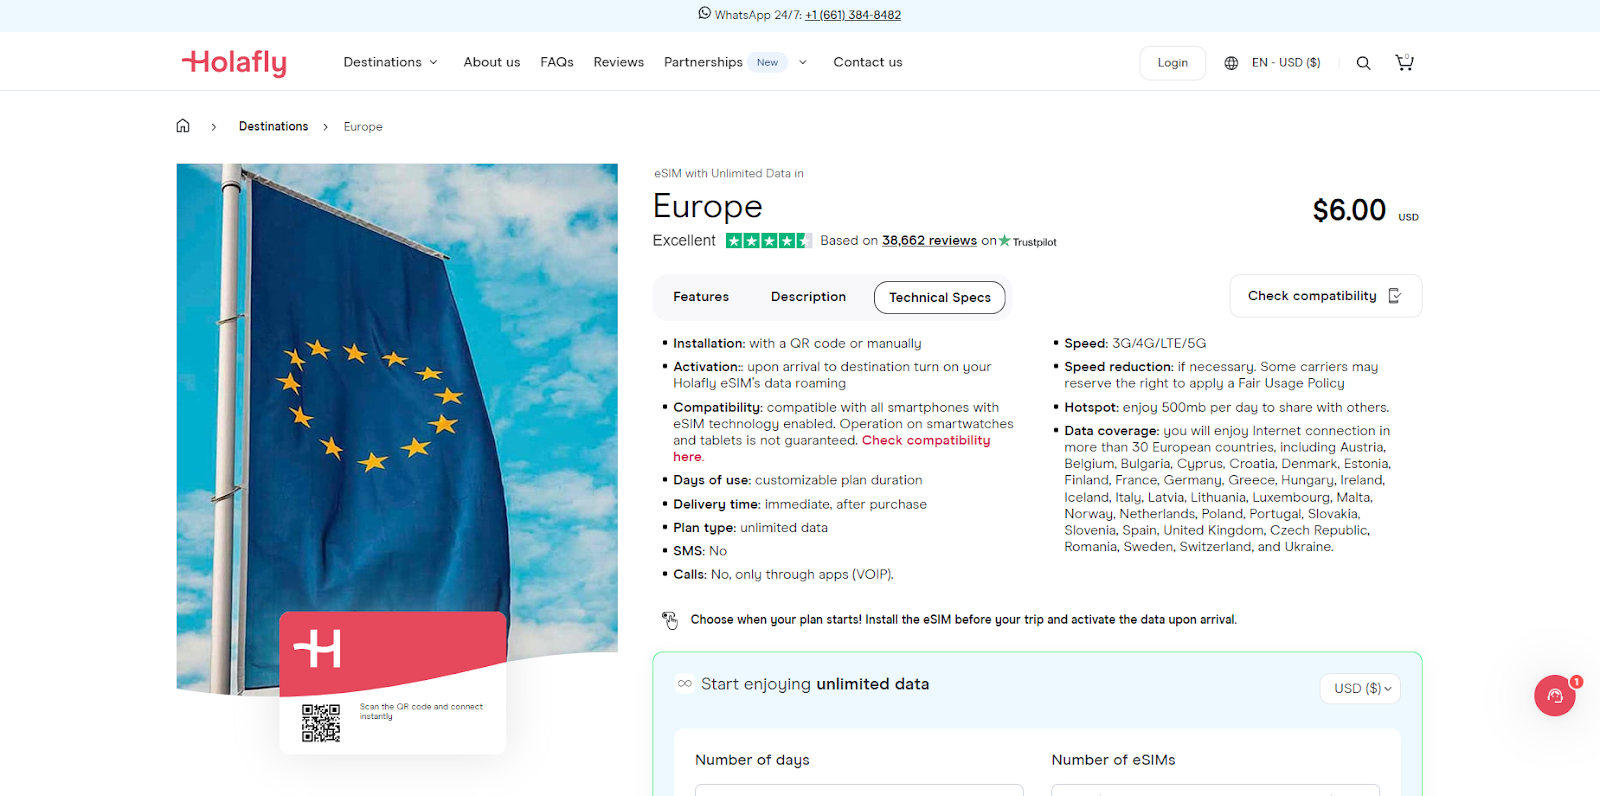Viewport: 1600px width, 796px height.
Task: Open the EN - USD ($) language selector
Action: tap(1286, 62)
